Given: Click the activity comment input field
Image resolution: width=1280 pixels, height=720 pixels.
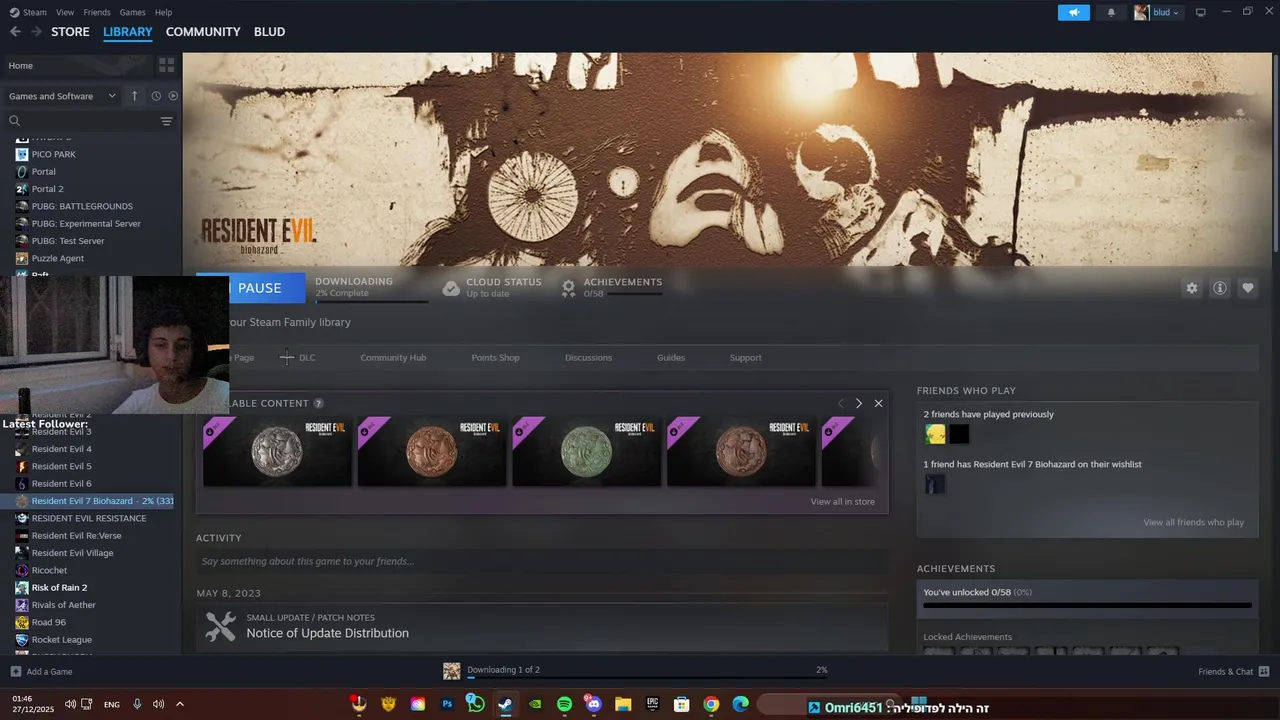Looking at the screenshot, I should tap(541, 561).
